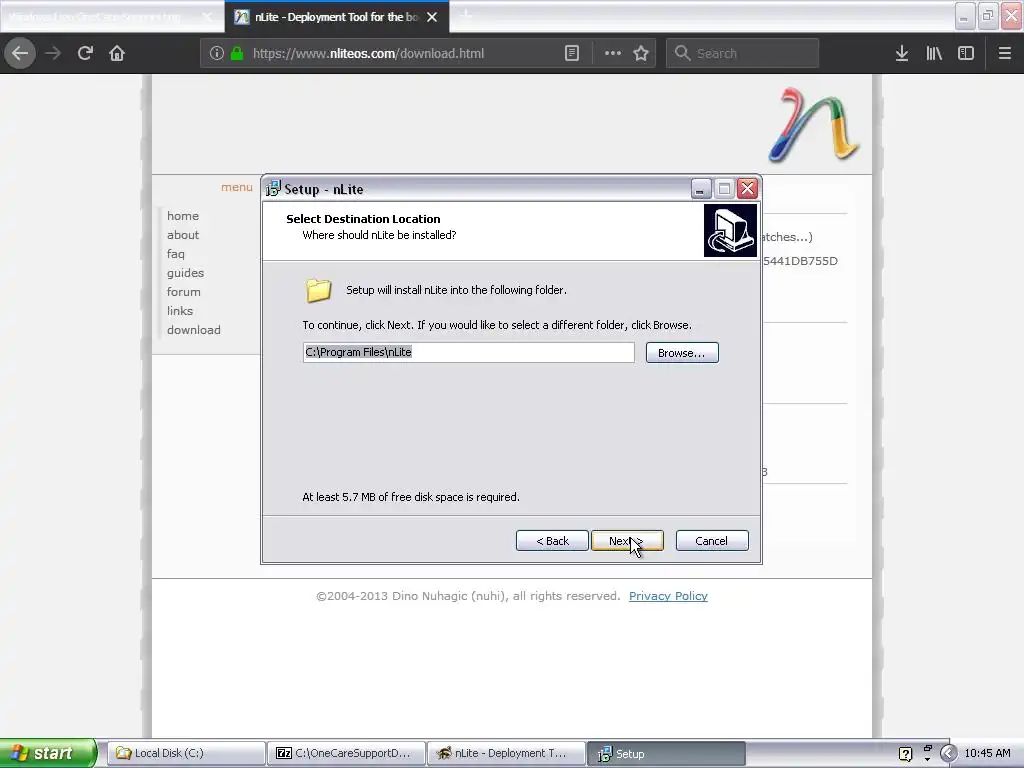Switch to C:\OneCareSupportD... taskbar item

point(346,753)
